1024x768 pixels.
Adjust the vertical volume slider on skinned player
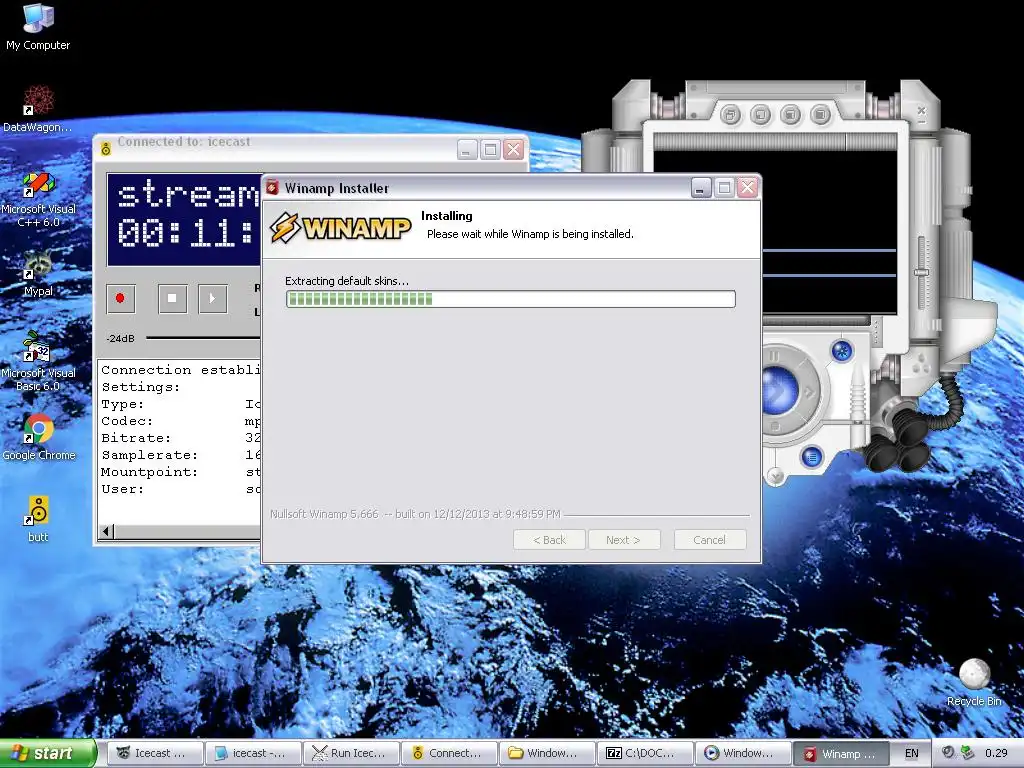[x=921, y=271]
